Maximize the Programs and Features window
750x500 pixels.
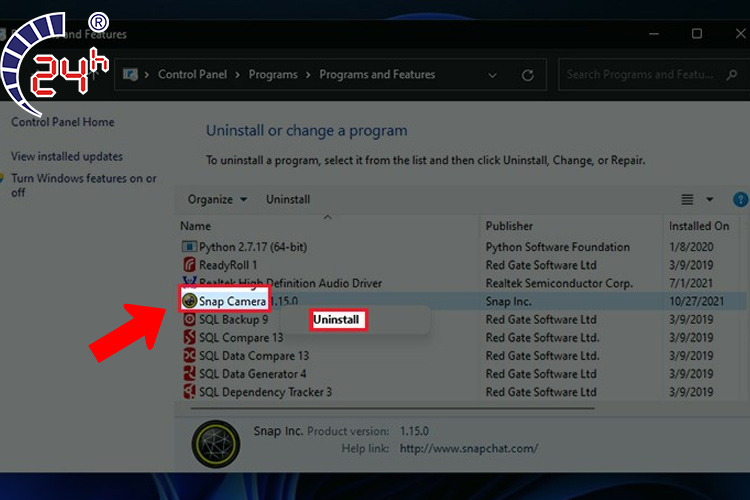(x=697, y=33)
